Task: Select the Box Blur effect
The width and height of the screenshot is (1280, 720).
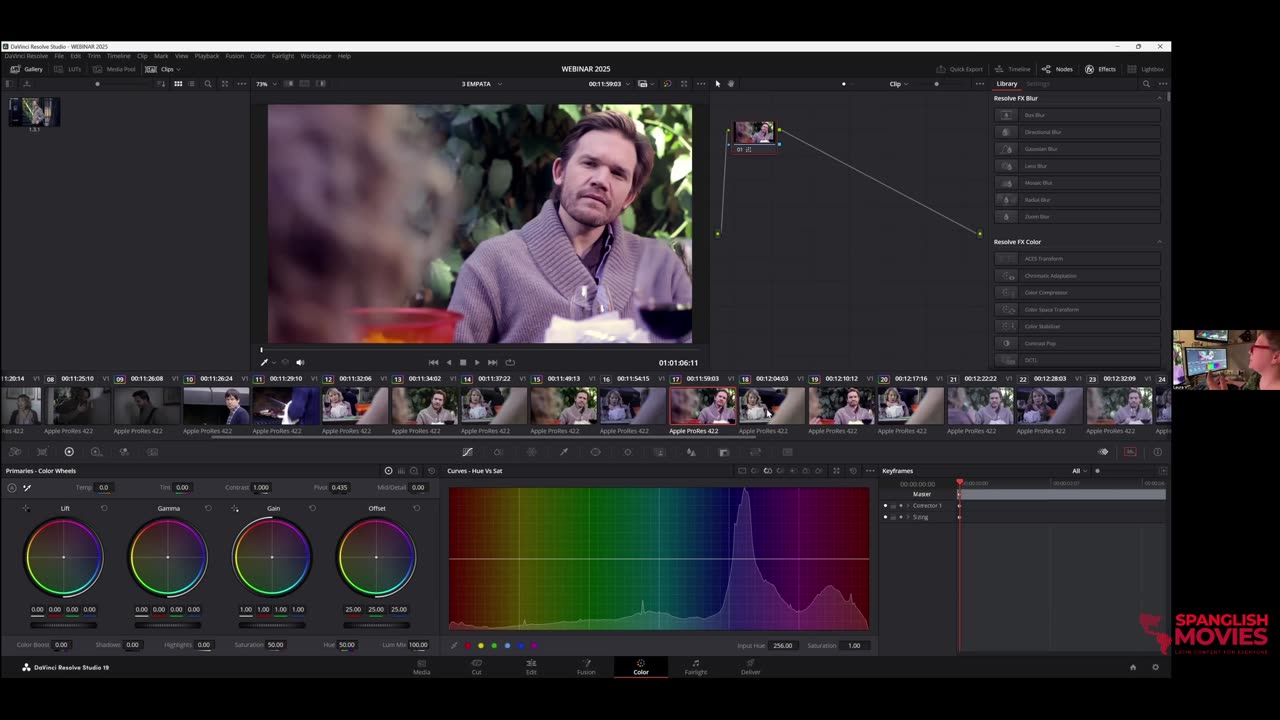Action: coord(1078,115)
